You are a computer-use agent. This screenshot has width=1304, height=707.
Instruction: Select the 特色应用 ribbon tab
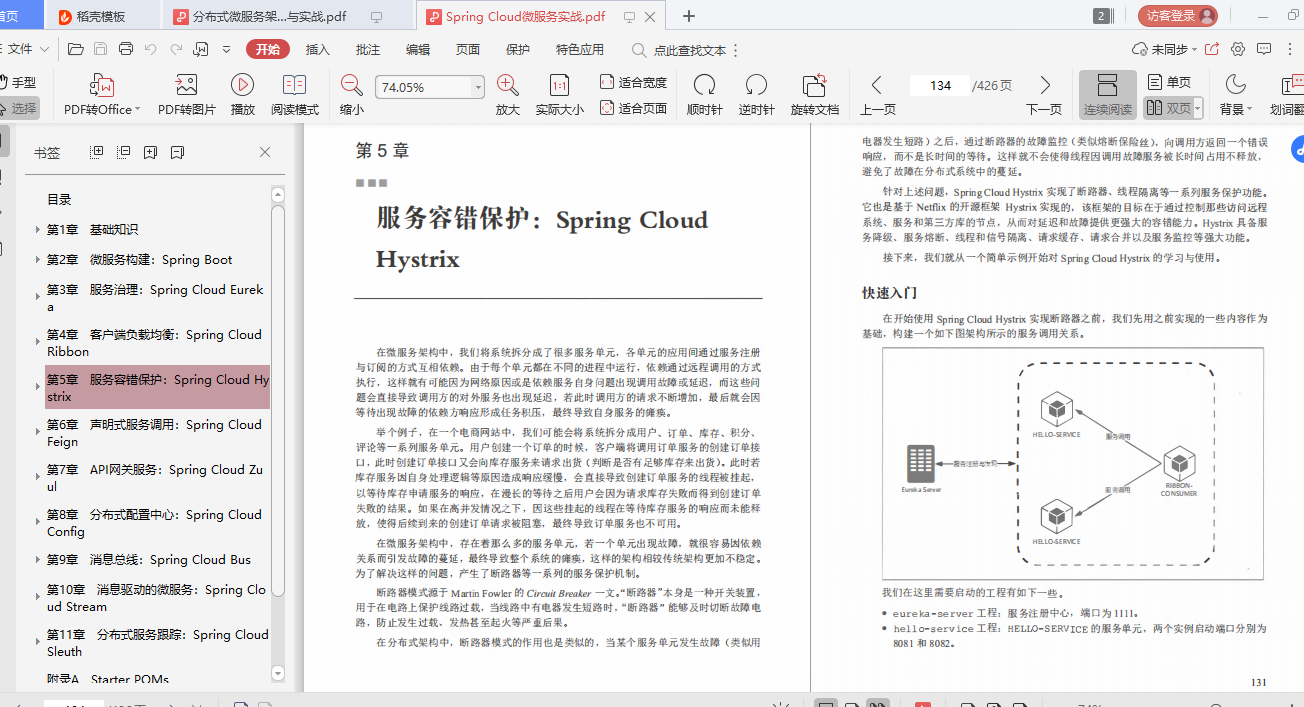pos(580,49)
